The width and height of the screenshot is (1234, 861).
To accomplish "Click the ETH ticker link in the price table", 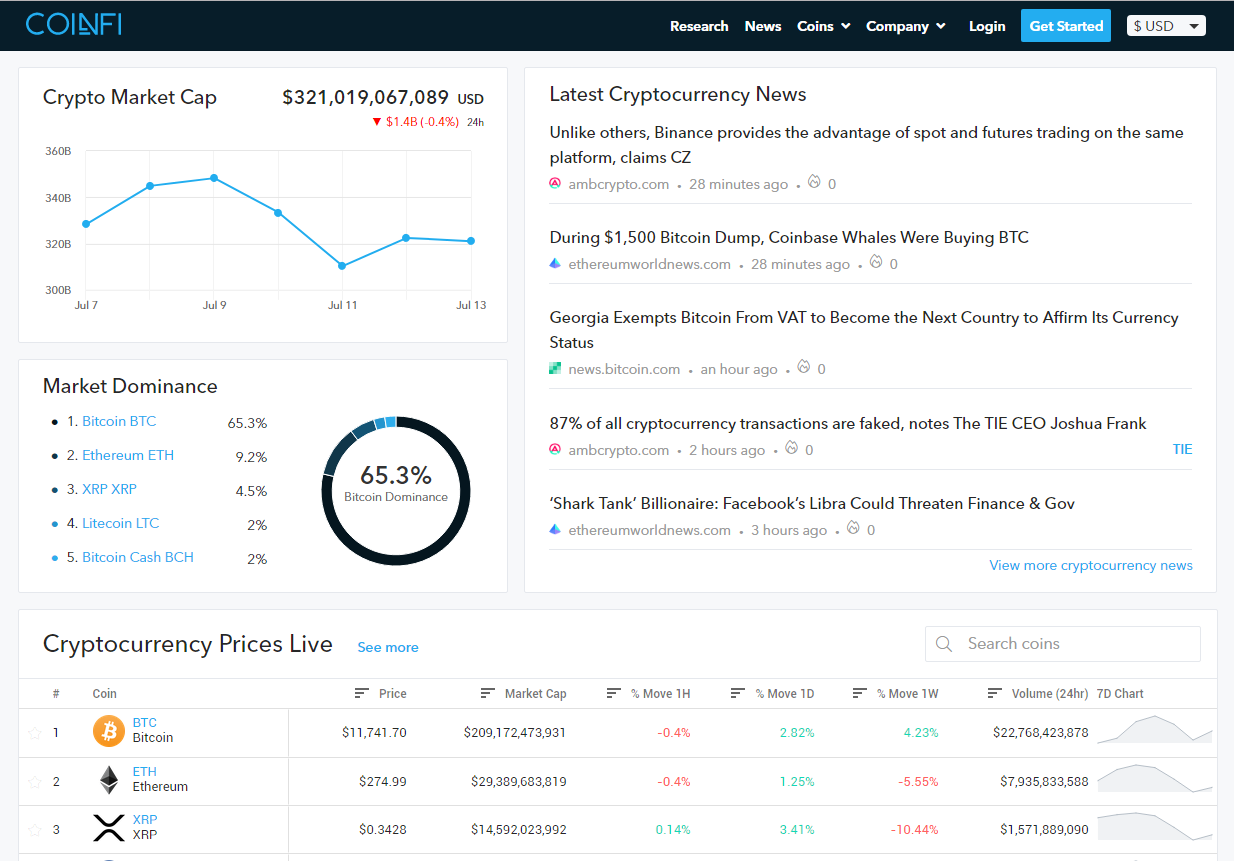I will (144, 771).
